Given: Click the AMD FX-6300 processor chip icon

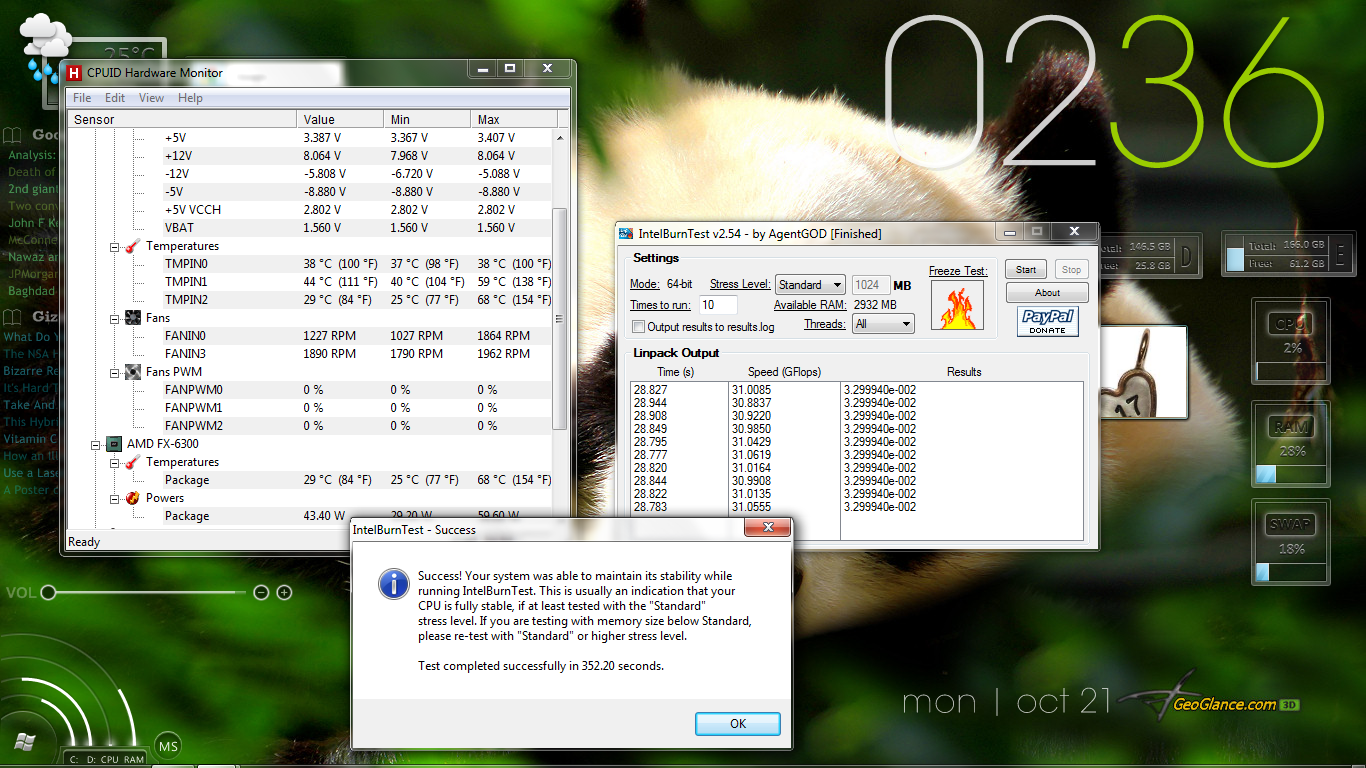Looking at the screenshot, I should [x=114, y=444].
